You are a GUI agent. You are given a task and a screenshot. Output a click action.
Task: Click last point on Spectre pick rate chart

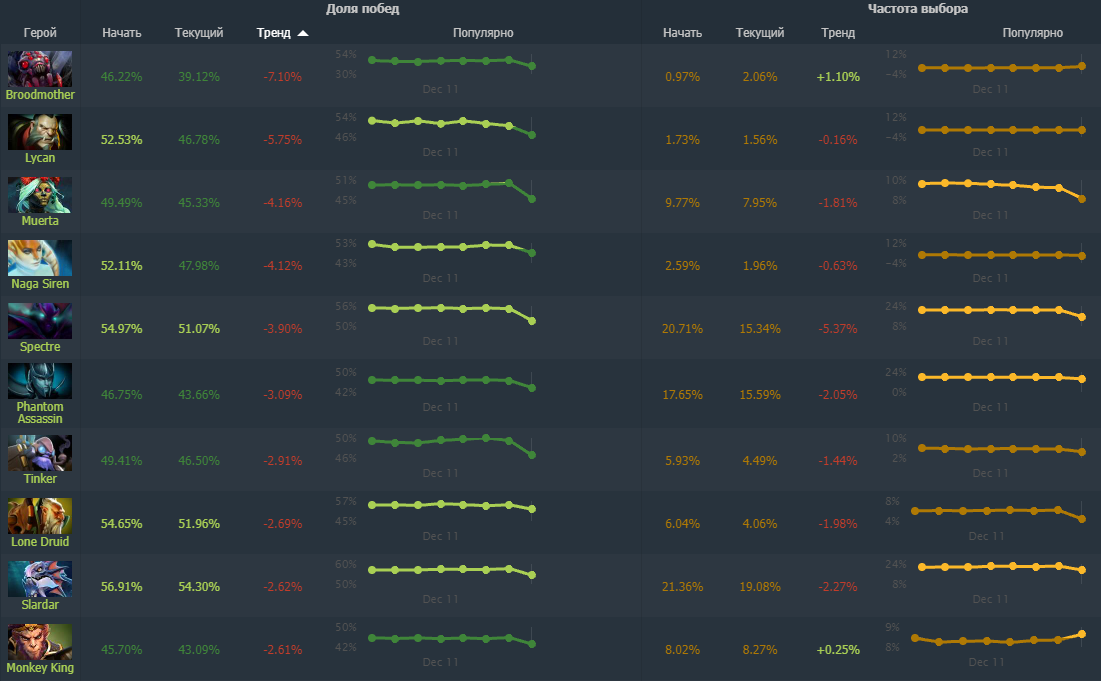point(1082,317)
